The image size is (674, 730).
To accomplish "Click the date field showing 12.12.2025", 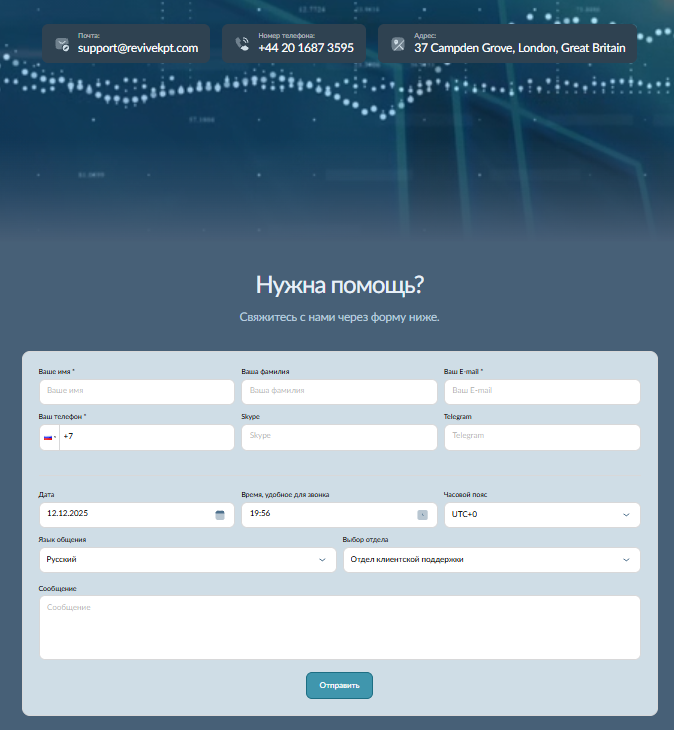I will coord(137,515).
